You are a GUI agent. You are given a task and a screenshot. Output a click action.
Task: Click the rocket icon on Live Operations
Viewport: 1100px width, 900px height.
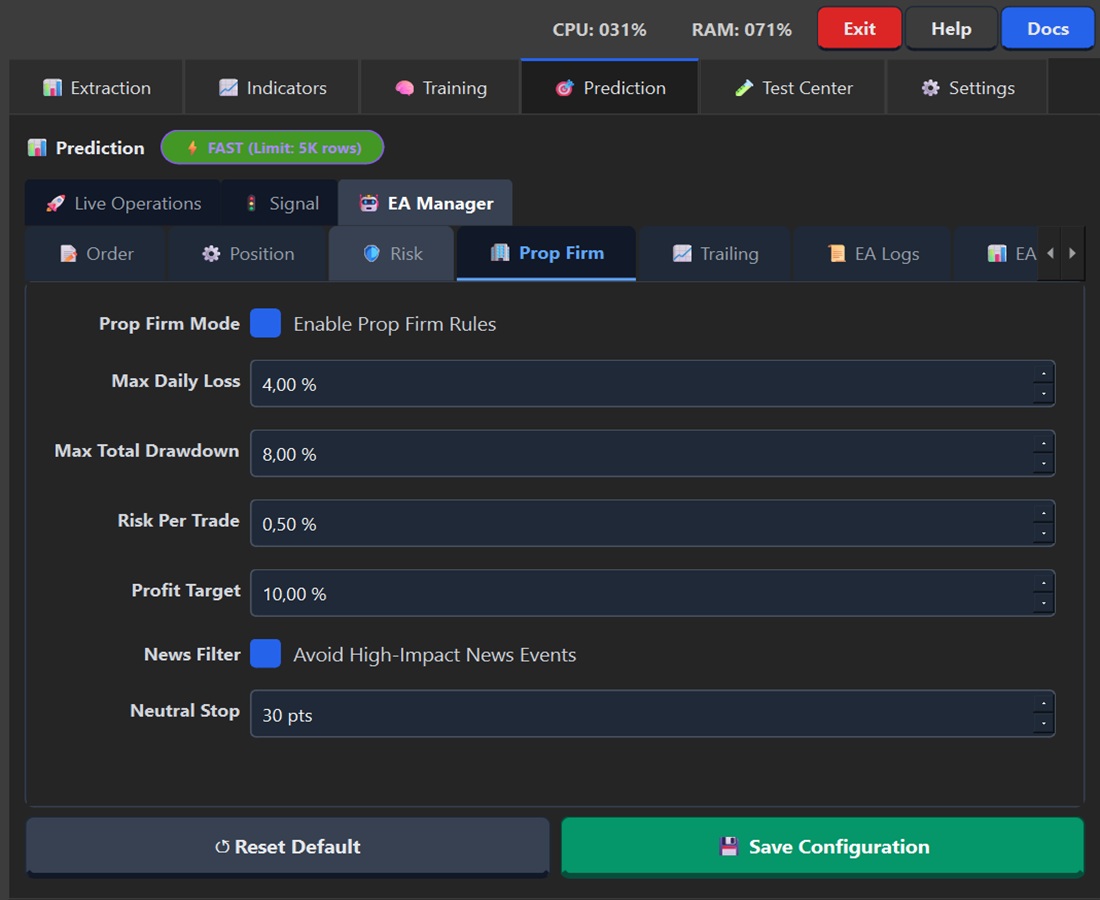point(56,204)
